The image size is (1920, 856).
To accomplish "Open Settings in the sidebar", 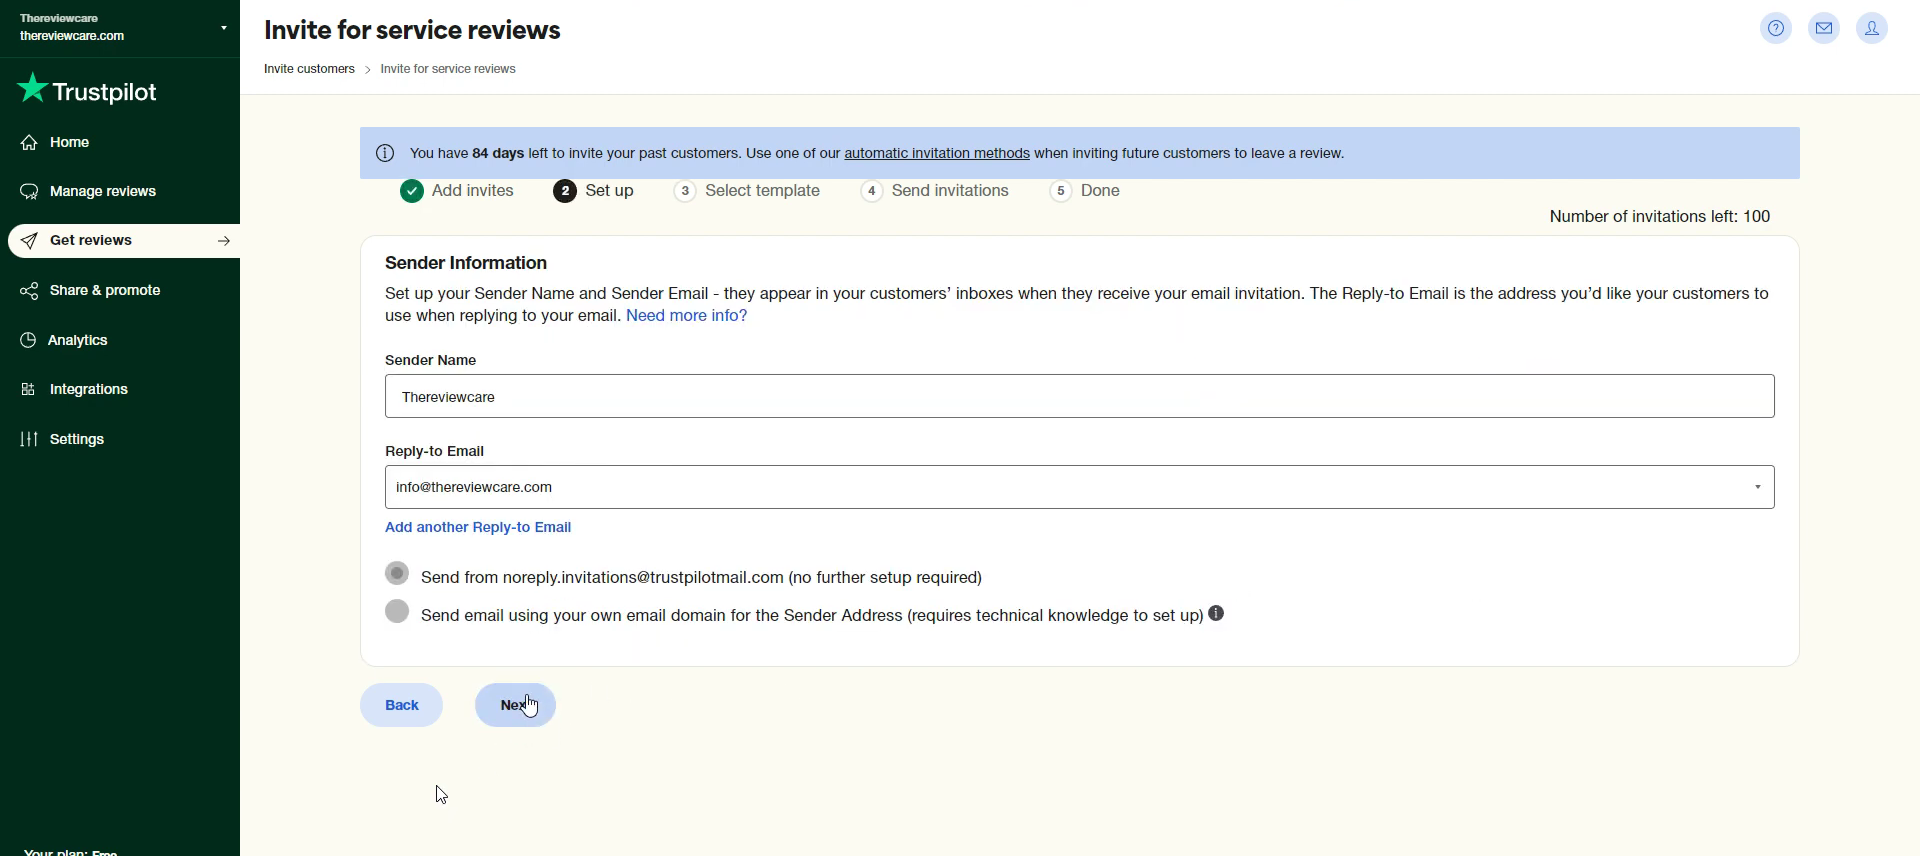I will (77, 440).
